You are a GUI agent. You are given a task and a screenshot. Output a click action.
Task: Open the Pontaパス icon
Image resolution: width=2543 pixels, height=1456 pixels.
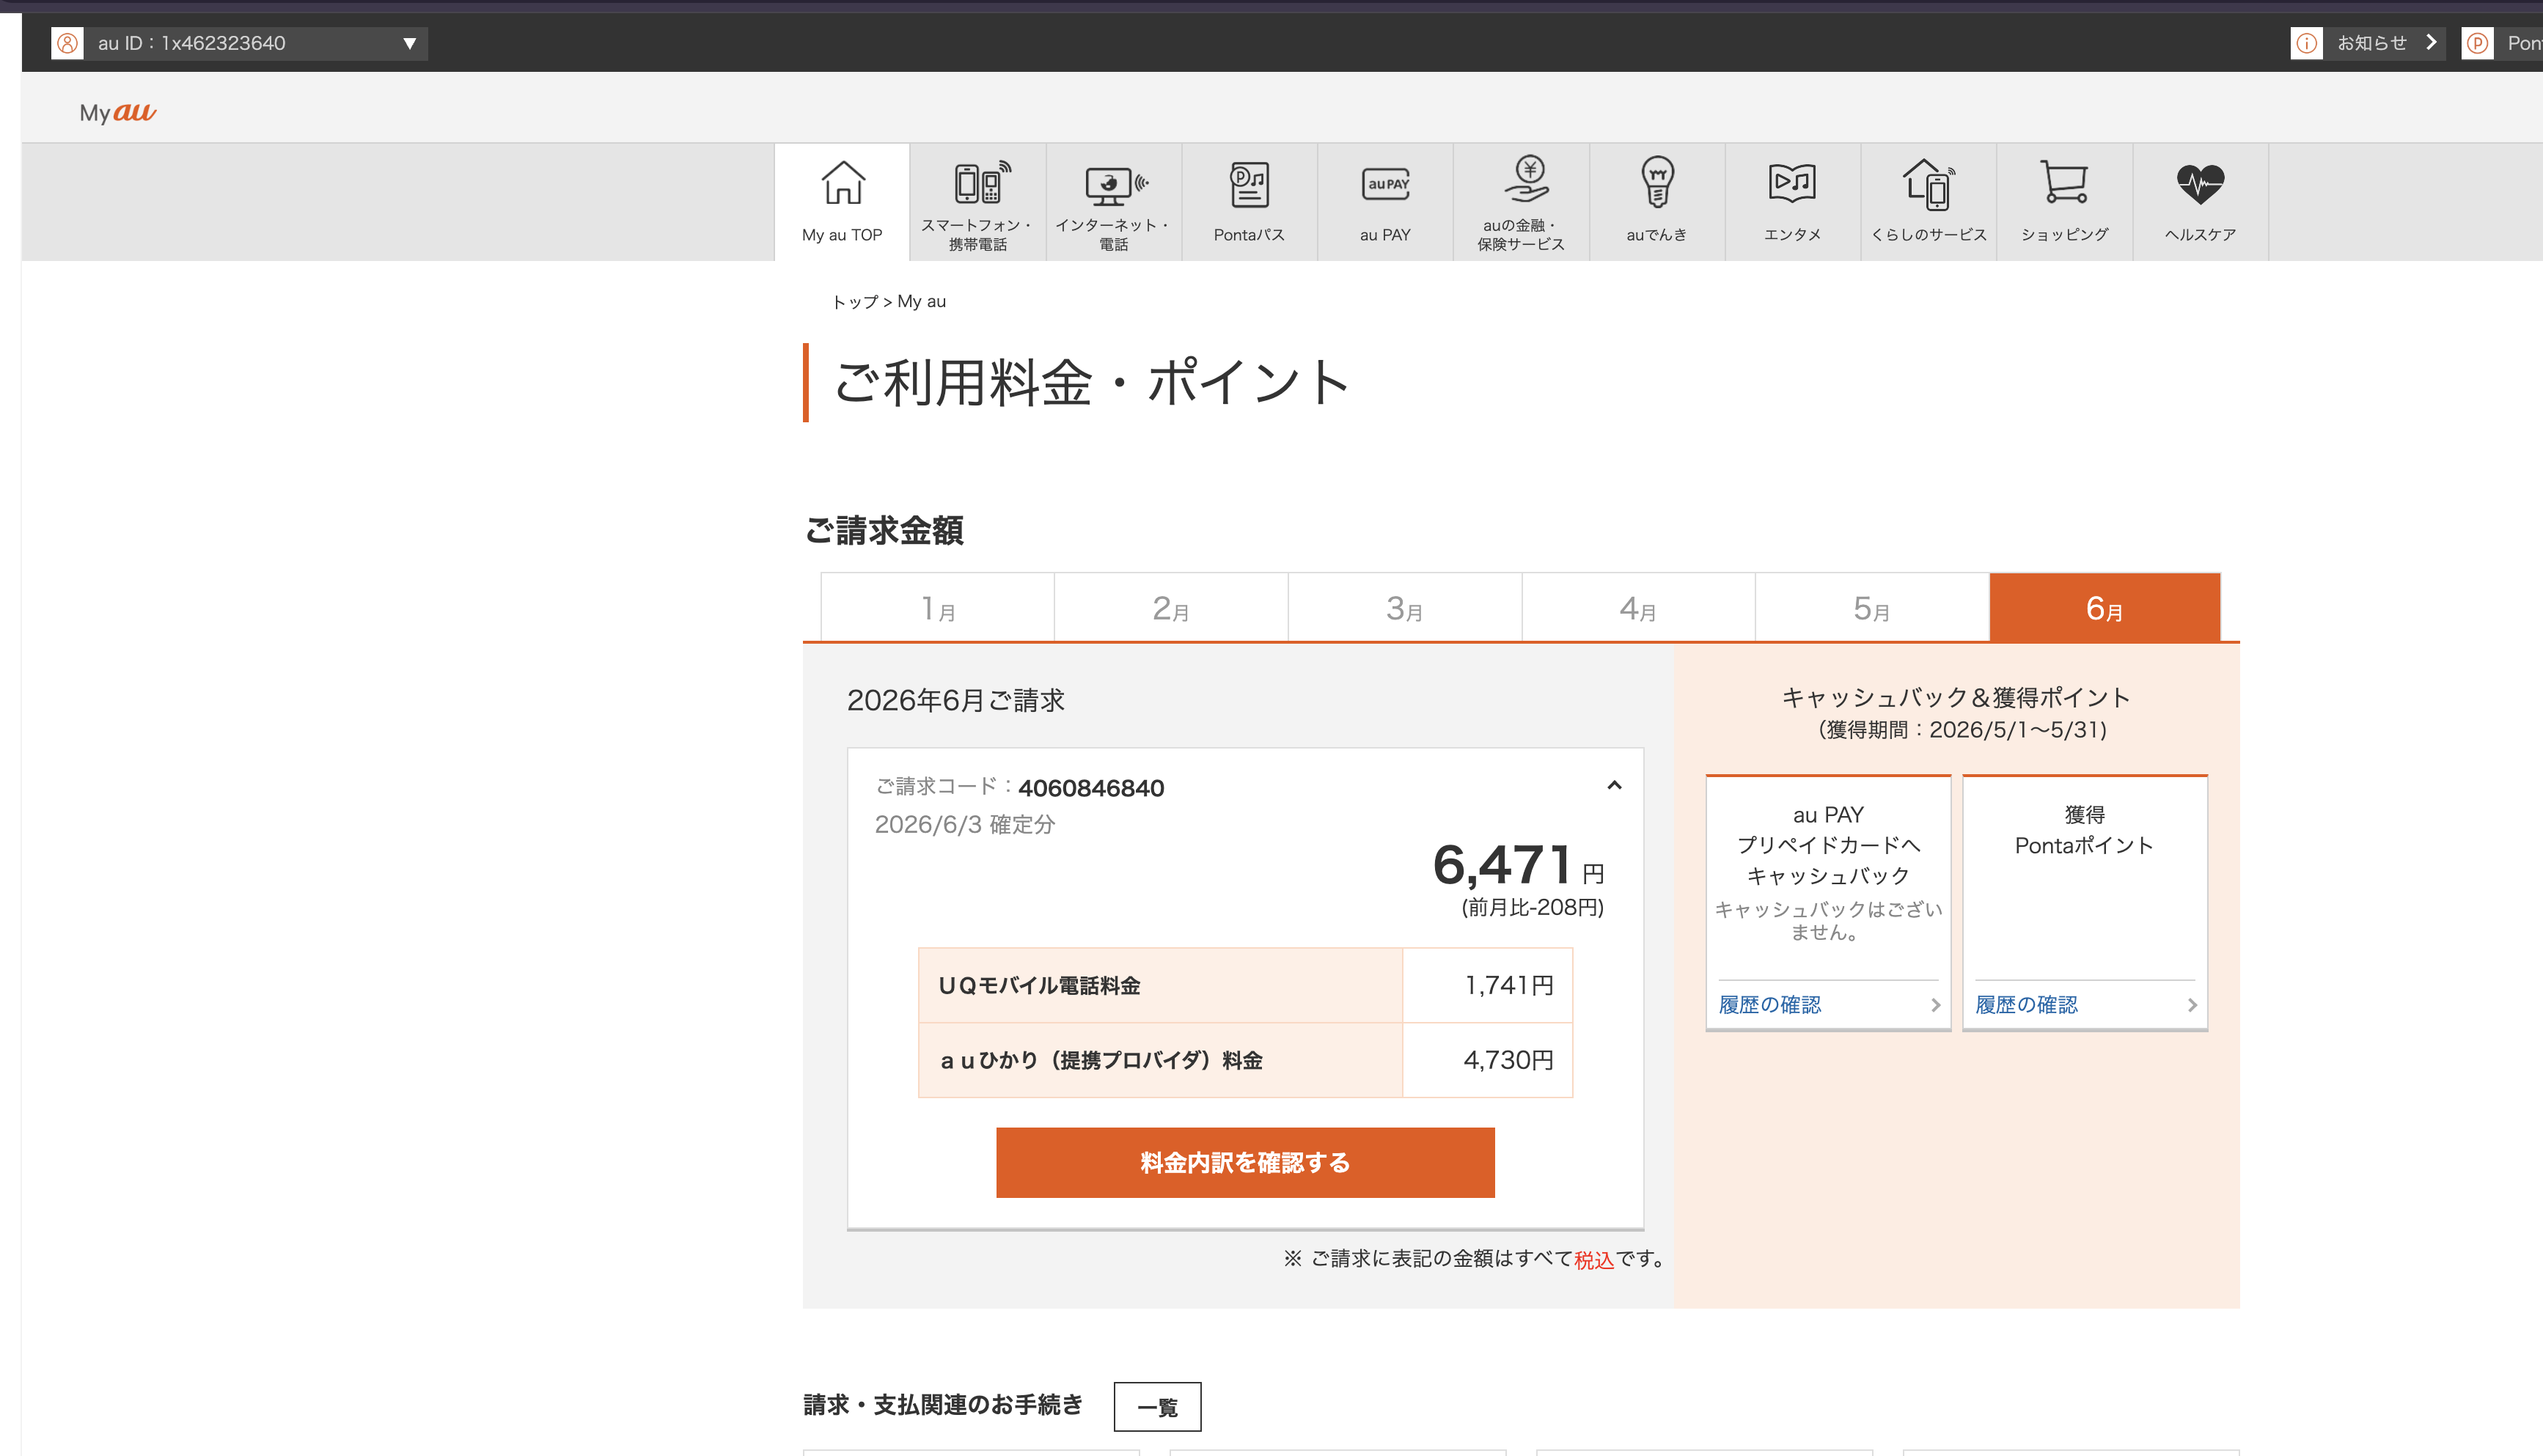tap(1249, 184)
